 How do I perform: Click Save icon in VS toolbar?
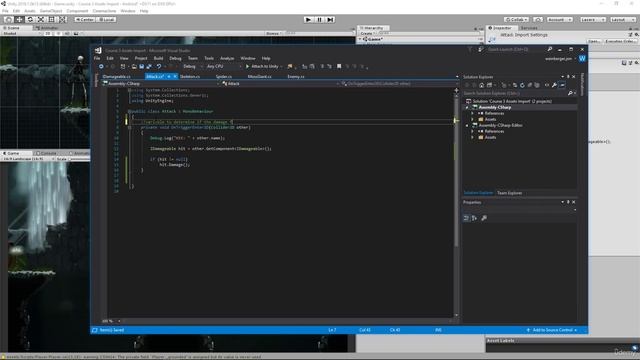[x=142, y=66]
